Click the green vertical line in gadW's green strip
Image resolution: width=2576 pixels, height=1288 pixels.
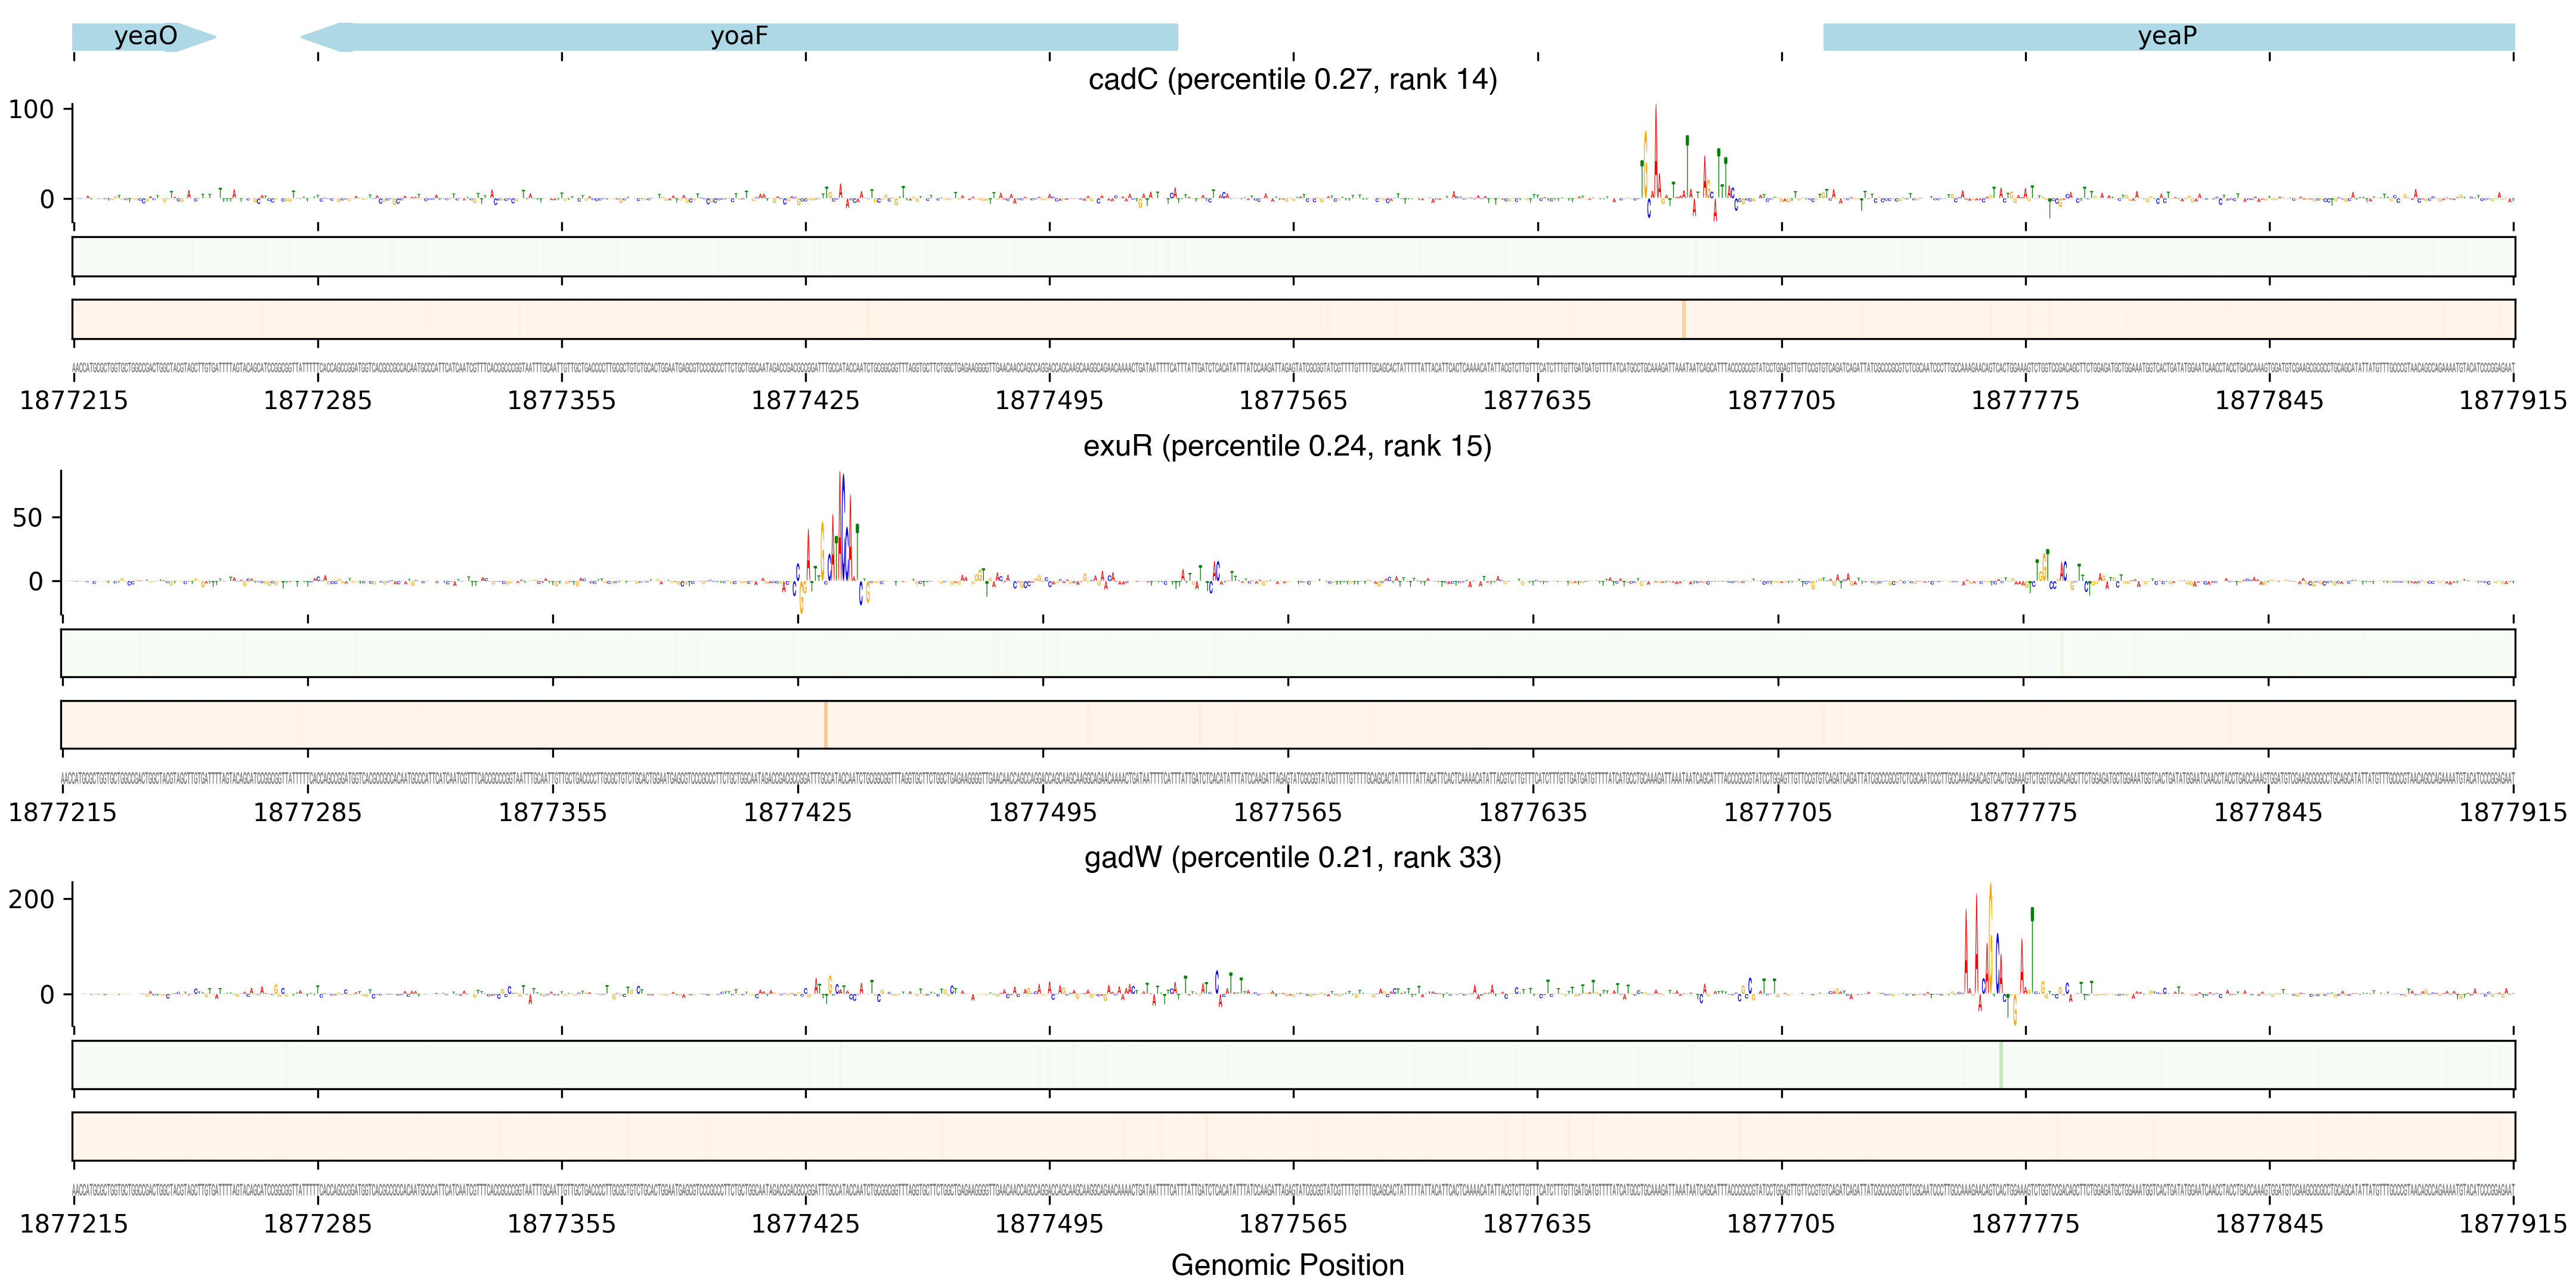[2001, 1065]
